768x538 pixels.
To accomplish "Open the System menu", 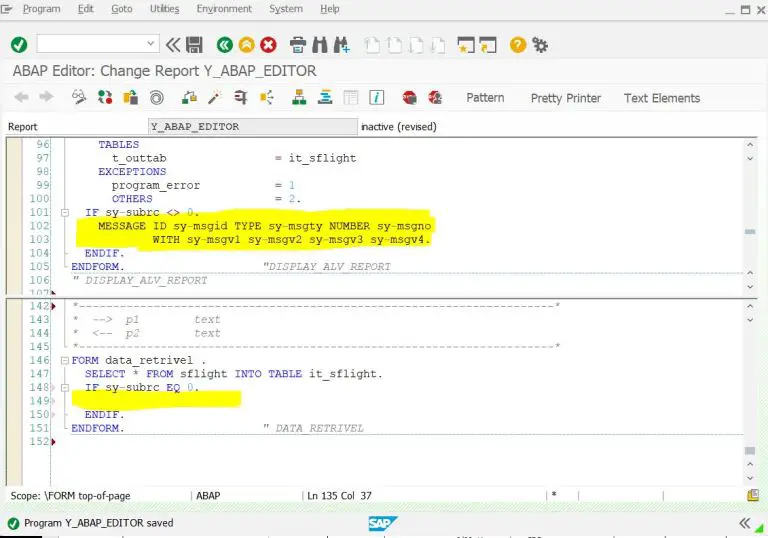I will 286,9.
